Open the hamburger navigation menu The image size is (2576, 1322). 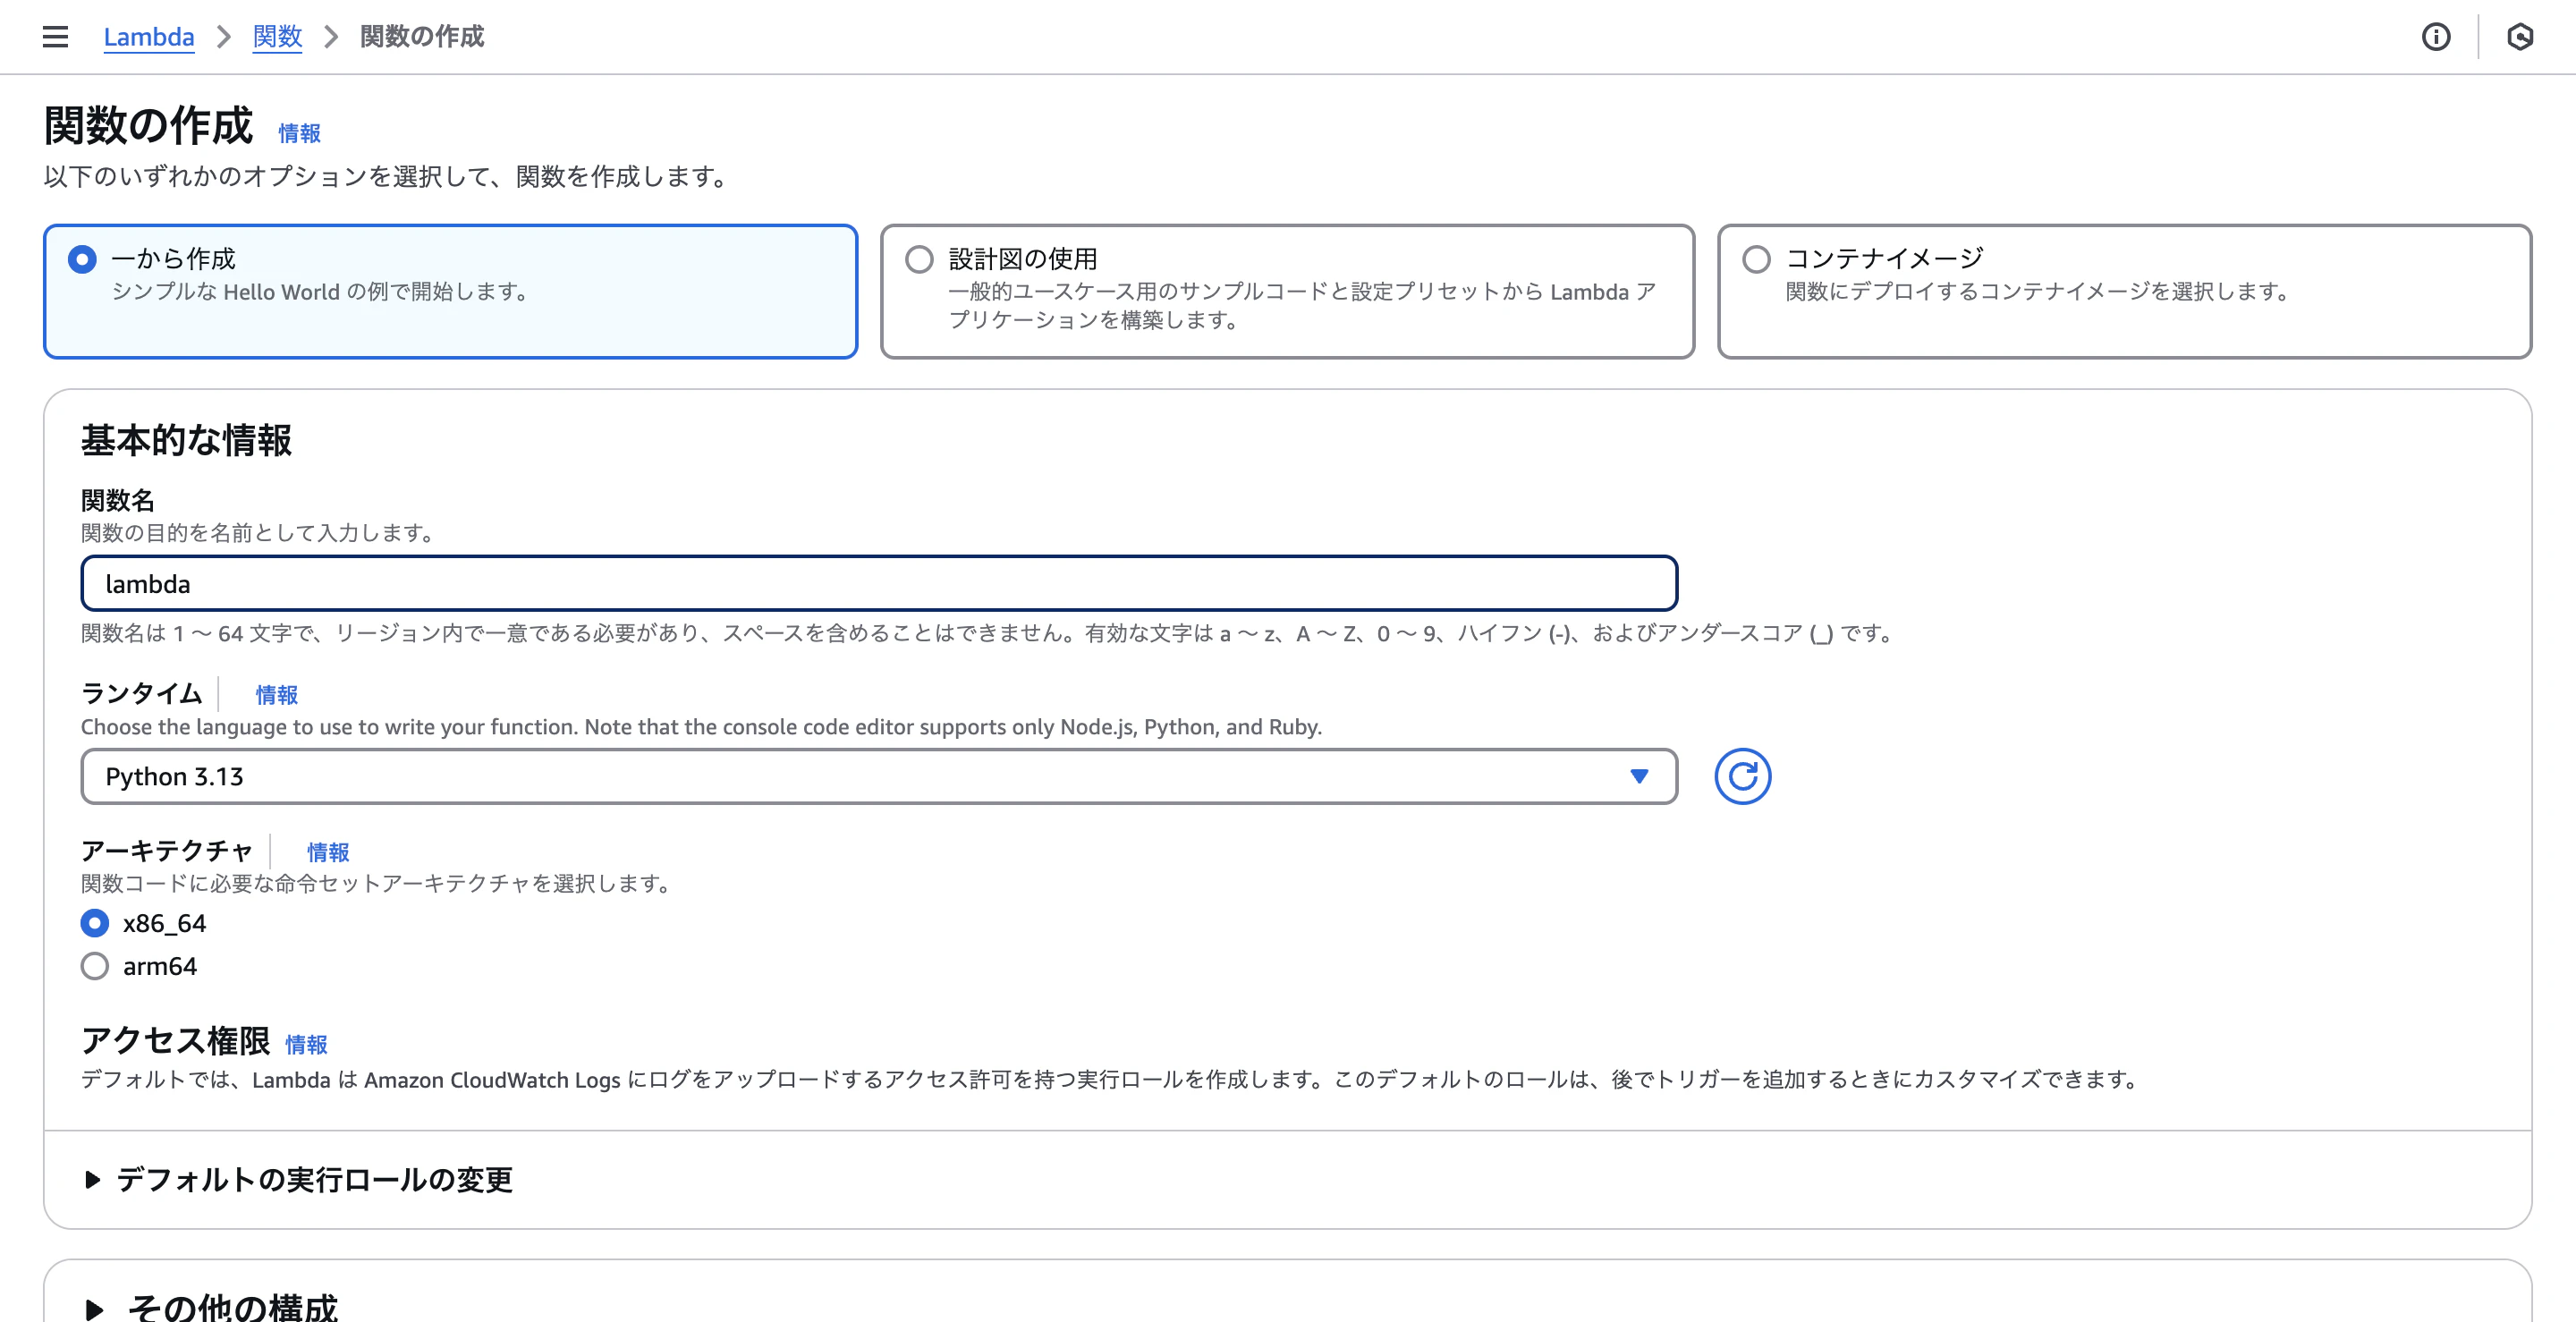55,37
